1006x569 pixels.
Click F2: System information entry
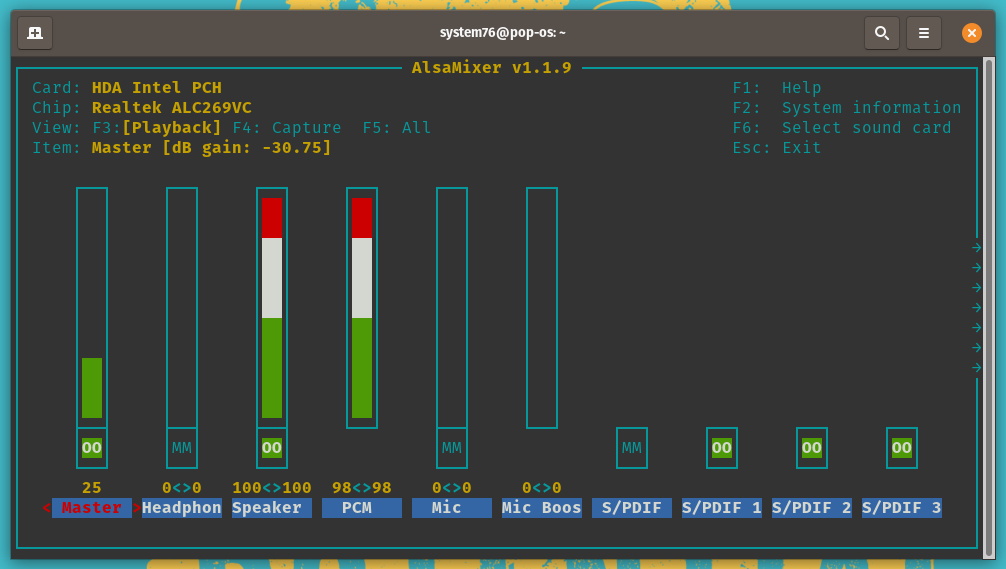click(x=847, y=108)
